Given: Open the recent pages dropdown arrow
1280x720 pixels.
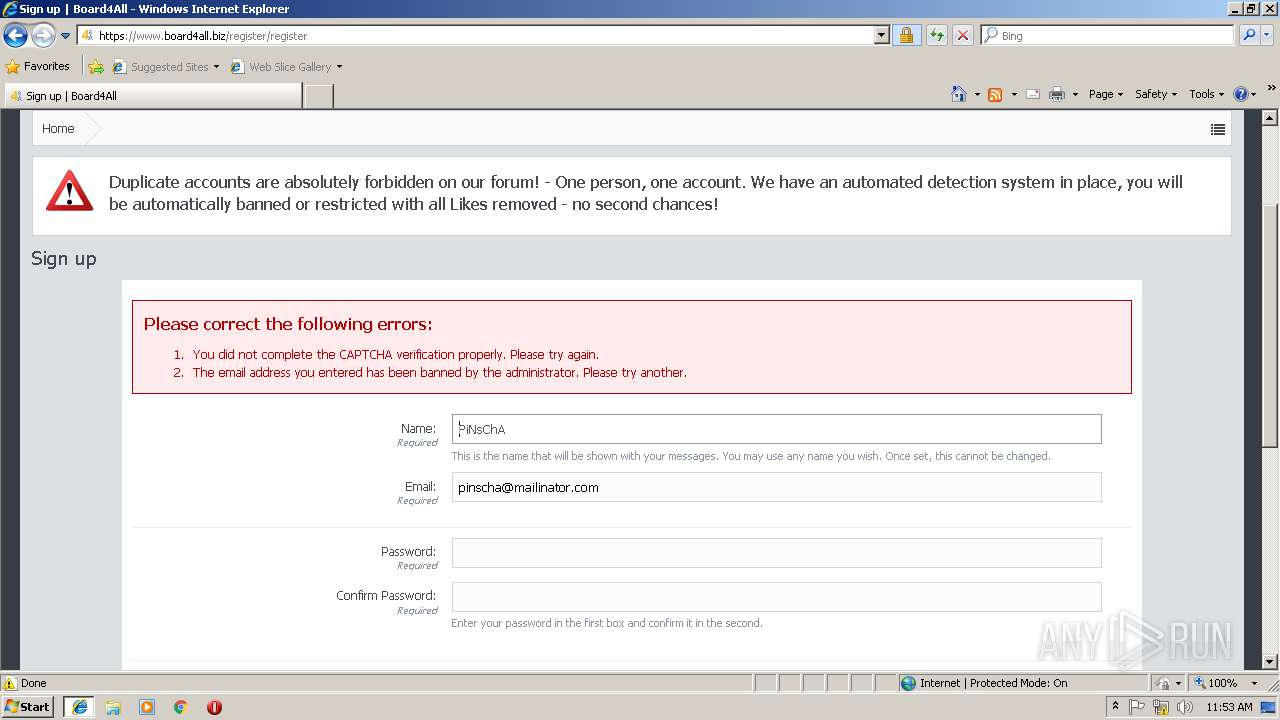Looking at the screenshot, I should [66, 36].
